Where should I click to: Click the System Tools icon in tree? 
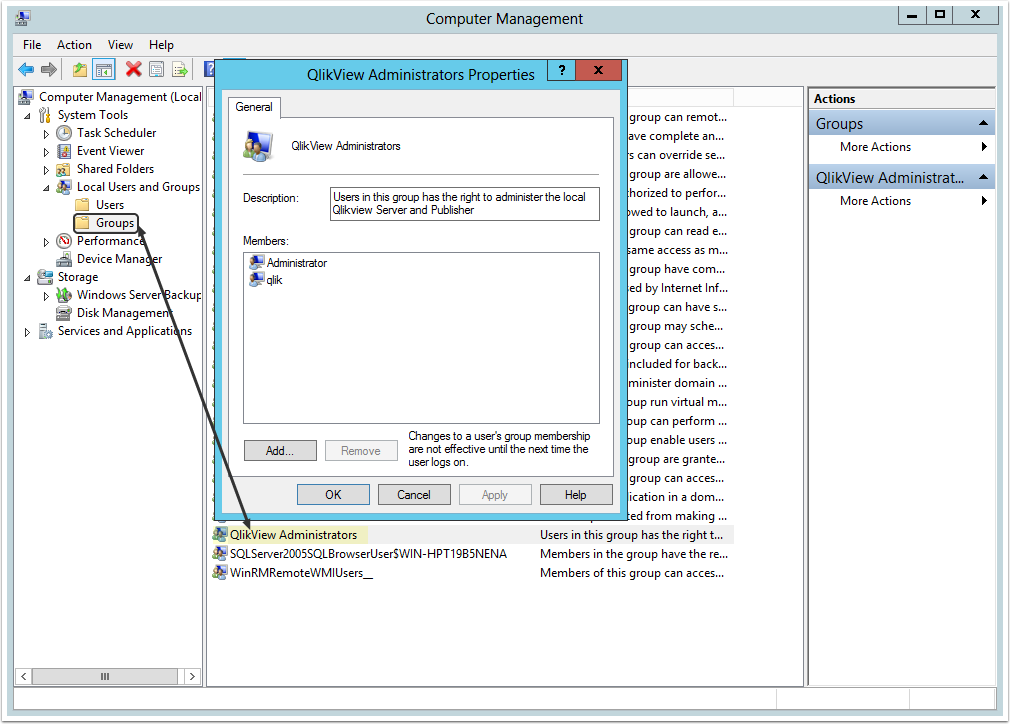tap(44, 115)
